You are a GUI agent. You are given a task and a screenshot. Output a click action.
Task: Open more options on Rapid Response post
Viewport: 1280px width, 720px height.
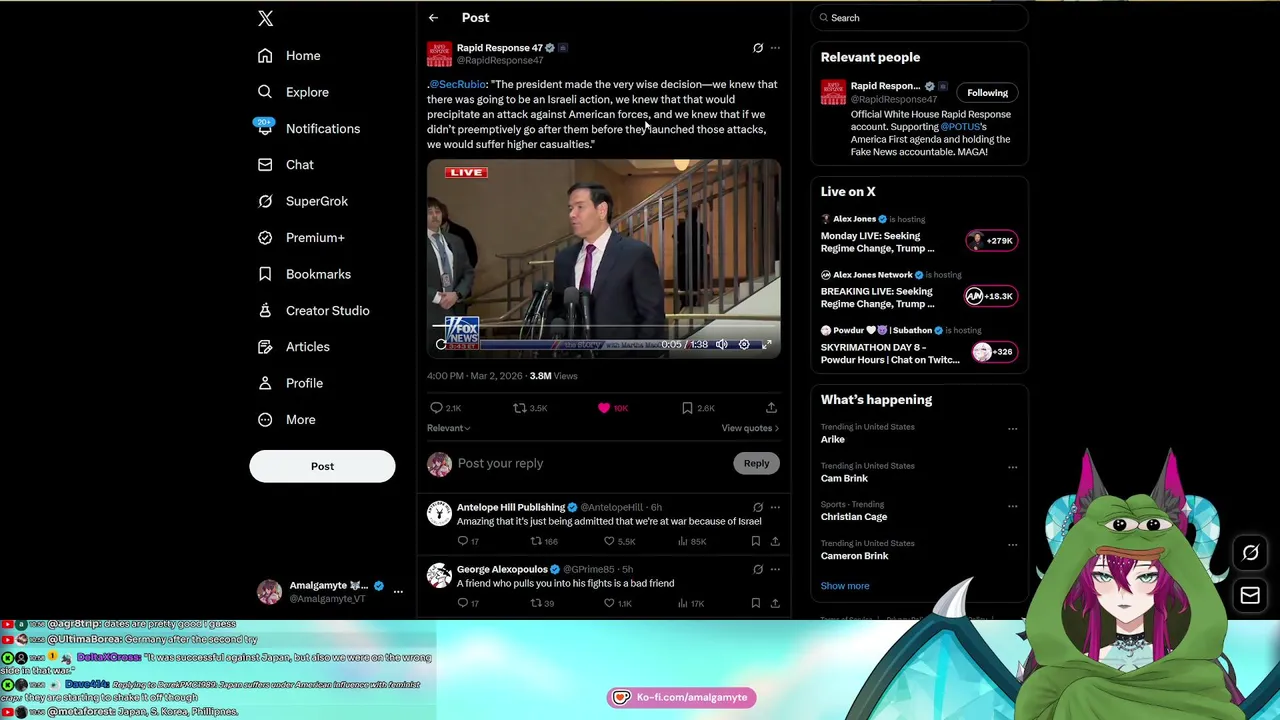775,48
